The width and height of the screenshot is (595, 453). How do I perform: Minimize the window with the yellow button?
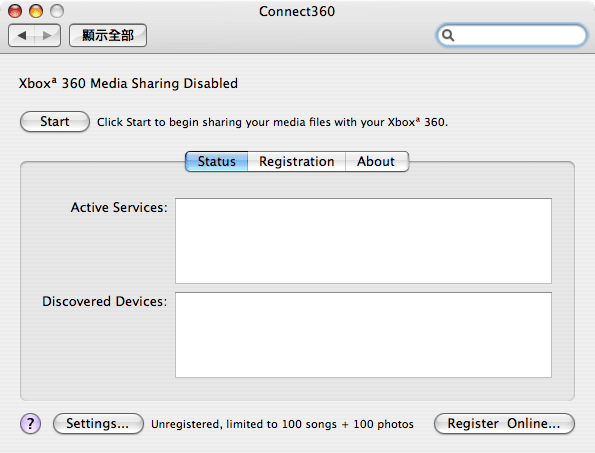point(36,11)
